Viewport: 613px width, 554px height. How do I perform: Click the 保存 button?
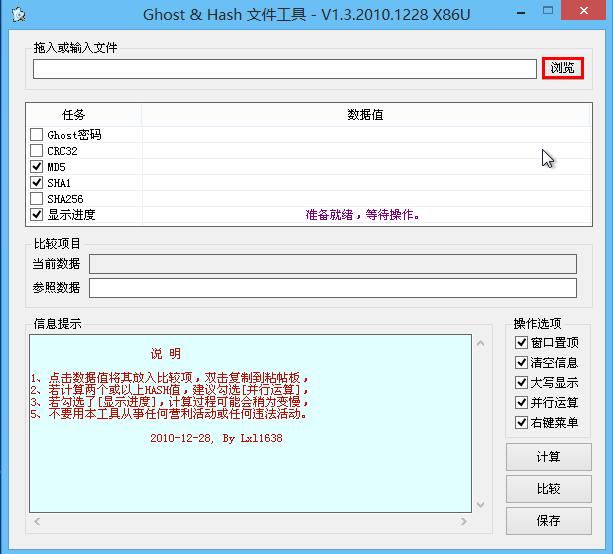[548, 521]
